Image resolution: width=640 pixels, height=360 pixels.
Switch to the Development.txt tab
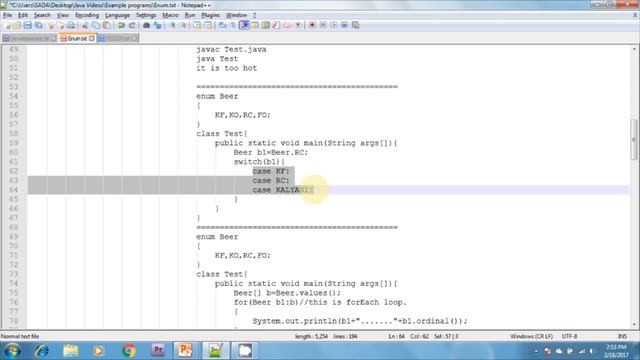pos(29,38)
